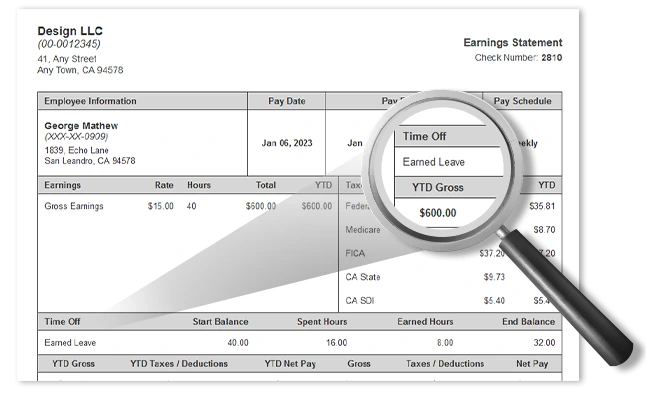The image size is (646, 395).
Task: Click the Jan 06, 2023 pay date
Action: (287, 143)
